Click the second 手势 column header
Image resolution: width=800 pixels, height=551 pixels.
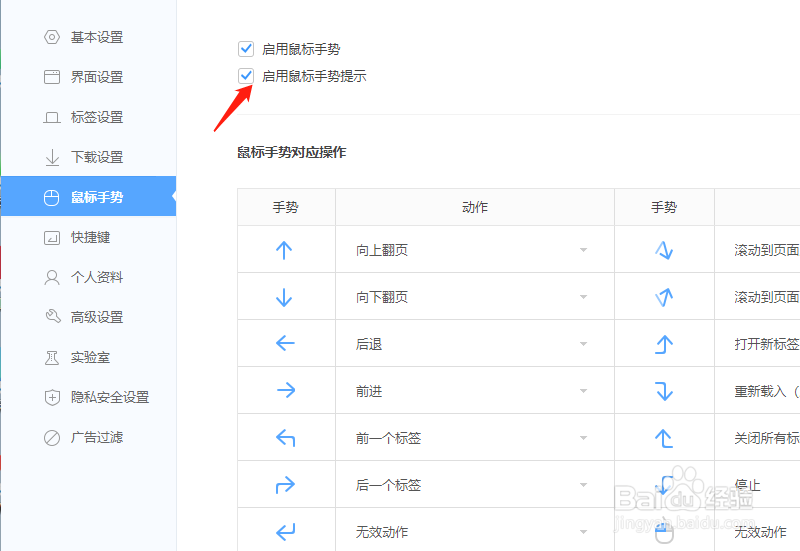(664, 207)
